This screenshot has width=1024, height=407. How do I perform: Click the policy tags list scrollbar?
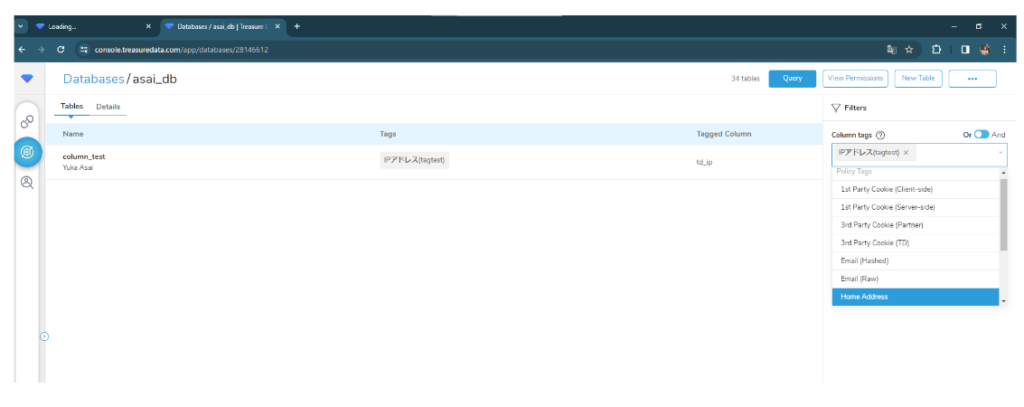(1004, 214)
